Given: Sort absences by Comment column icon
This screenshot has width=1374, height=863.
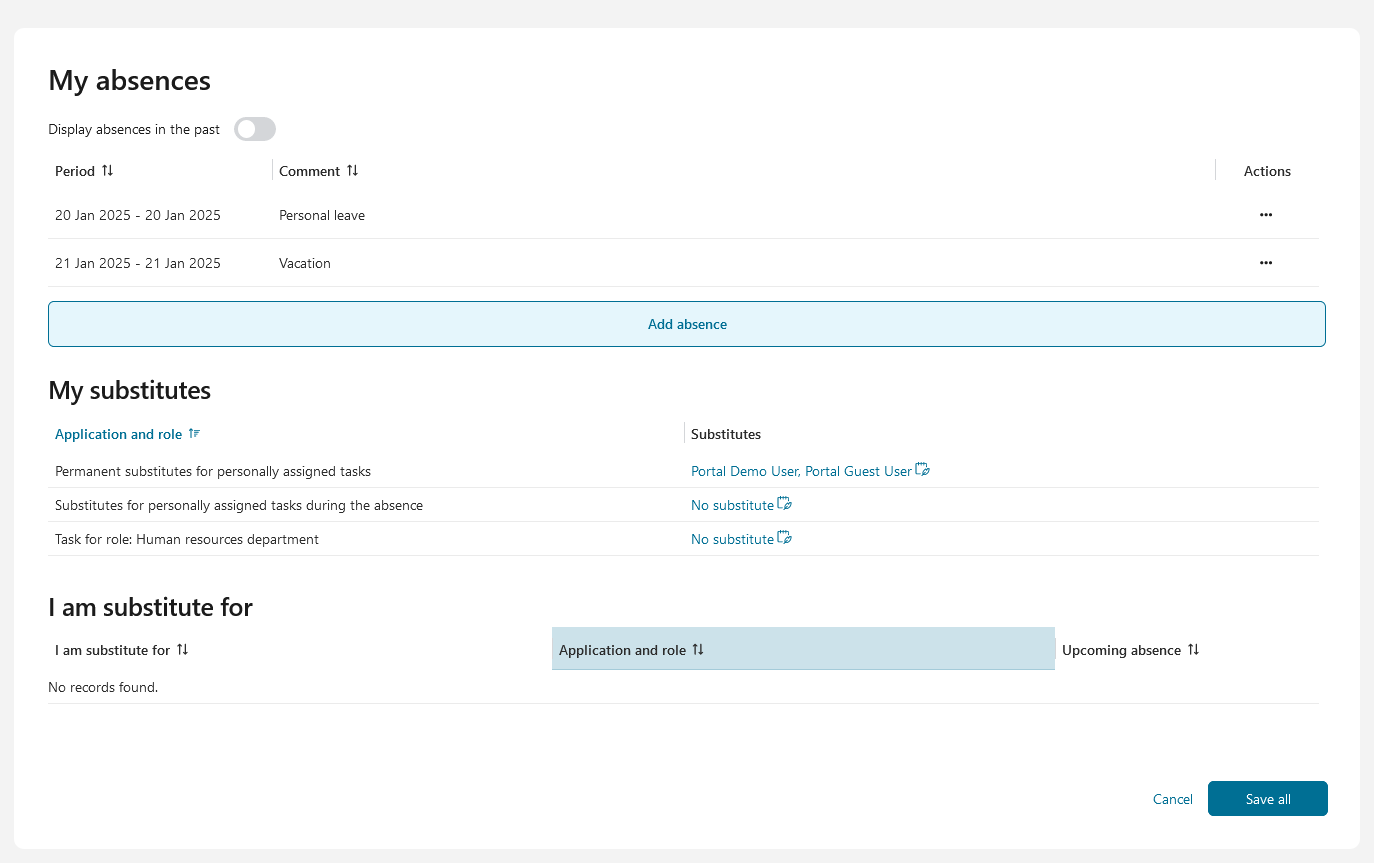Looking at the screenshot, I should pos(352,171).
